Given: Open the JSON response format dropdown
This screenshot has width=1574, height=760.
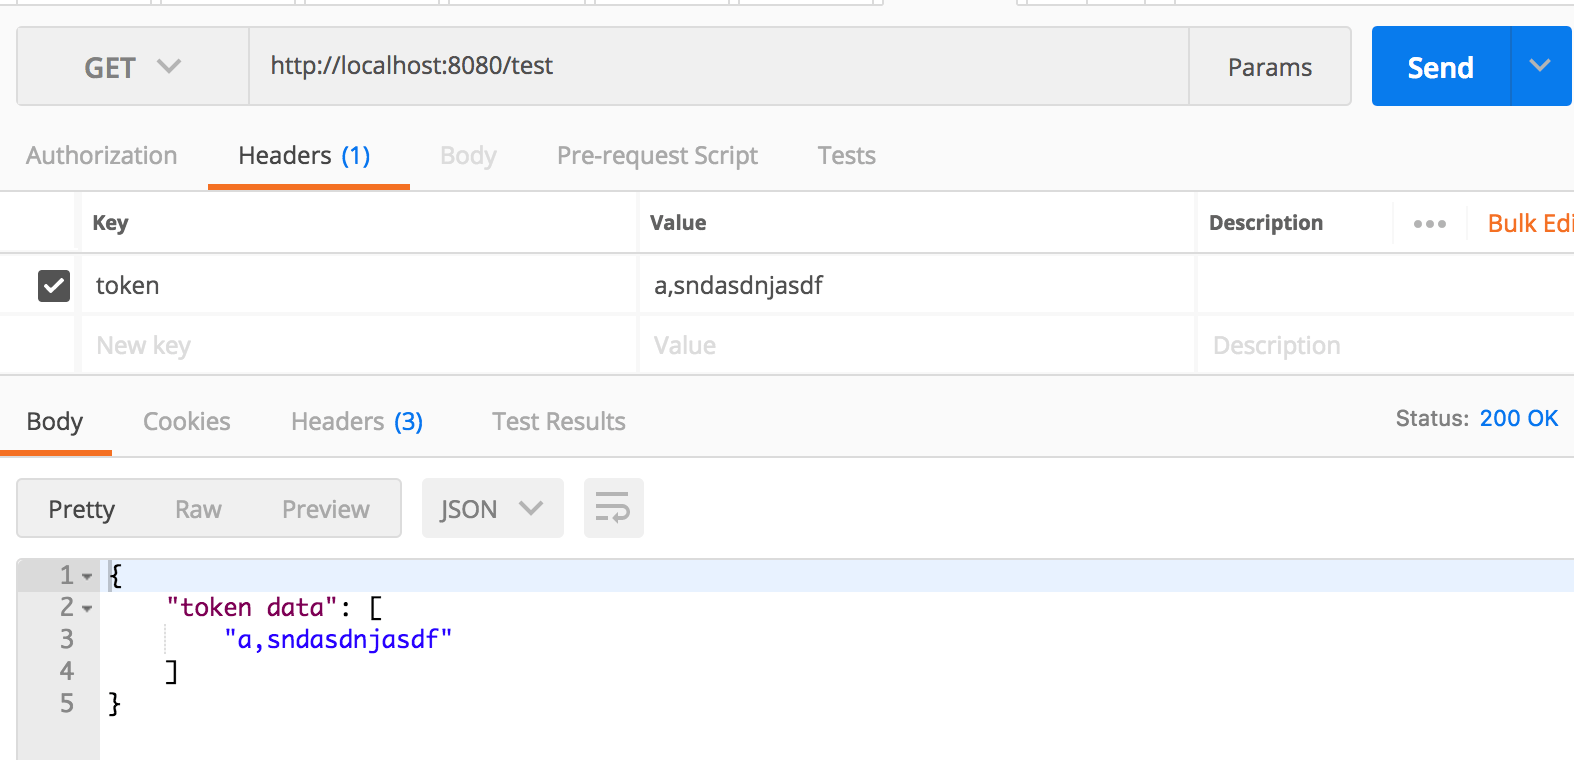Looking at the screenshot, I should 491,508.
